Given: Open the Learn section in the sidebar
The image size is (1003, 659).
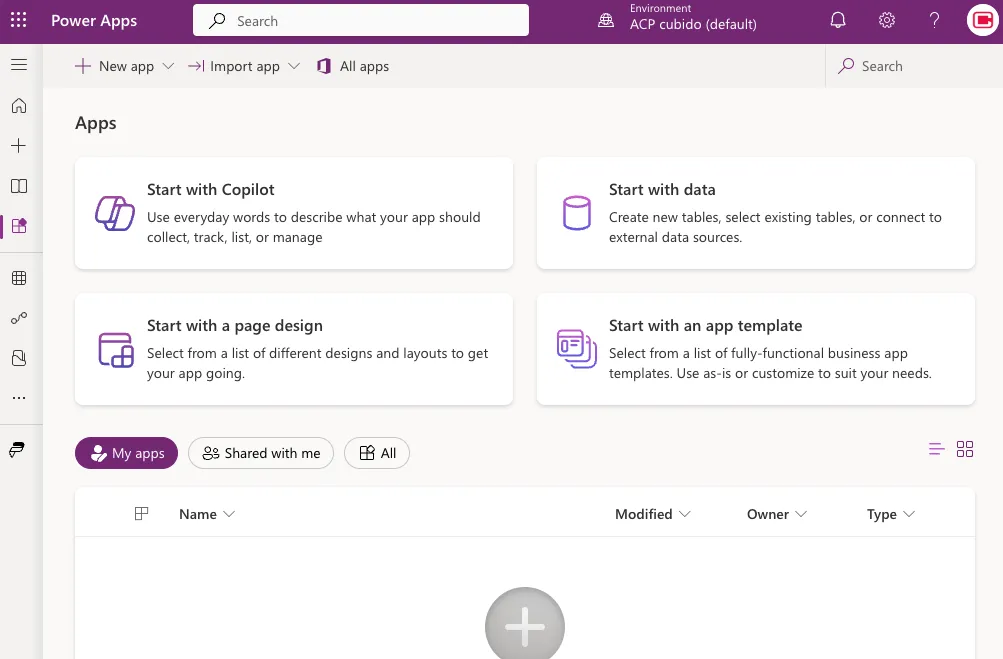Looking at the screenshot, I should pos(19,186).
